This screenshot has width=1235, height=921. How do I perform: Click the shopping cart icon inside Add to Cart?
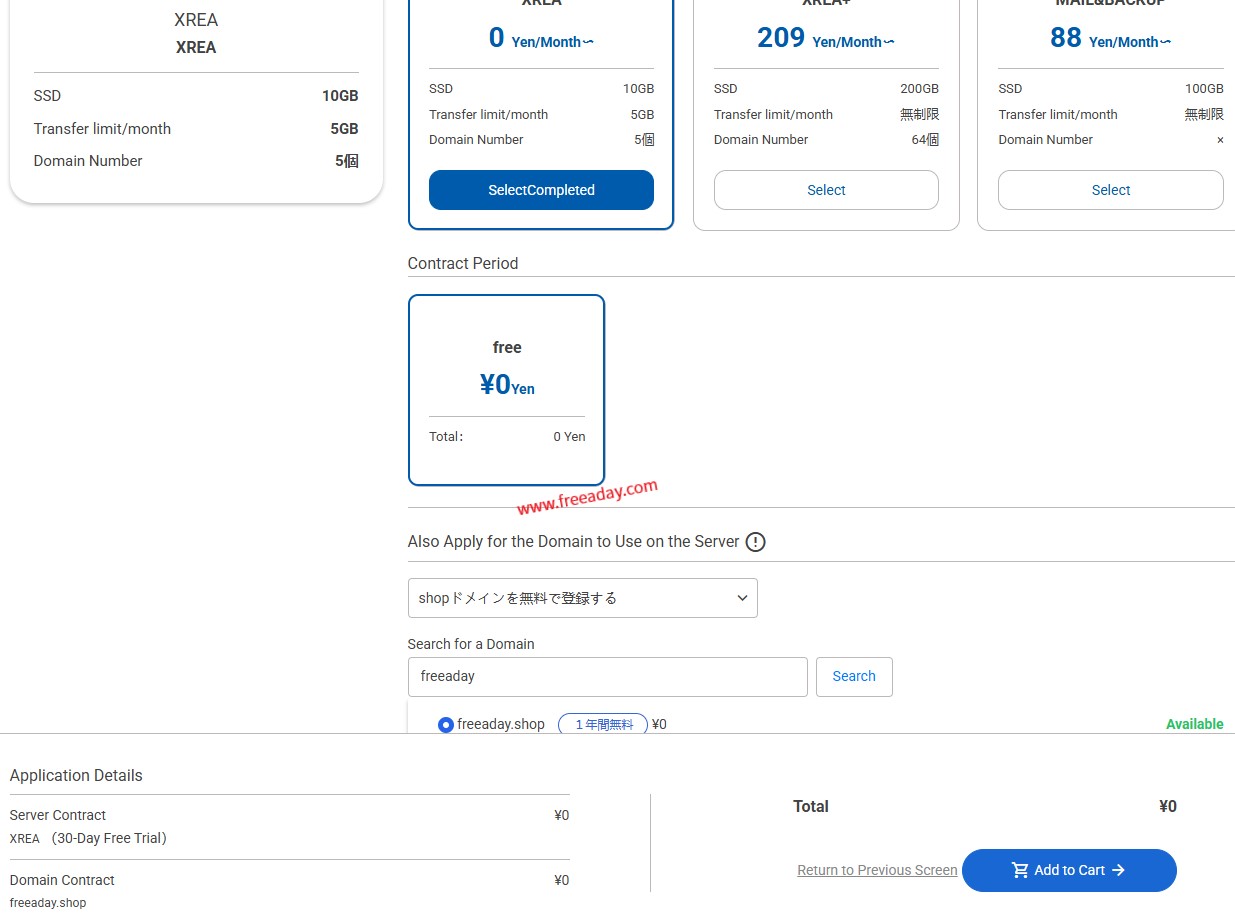(1019, 870)
